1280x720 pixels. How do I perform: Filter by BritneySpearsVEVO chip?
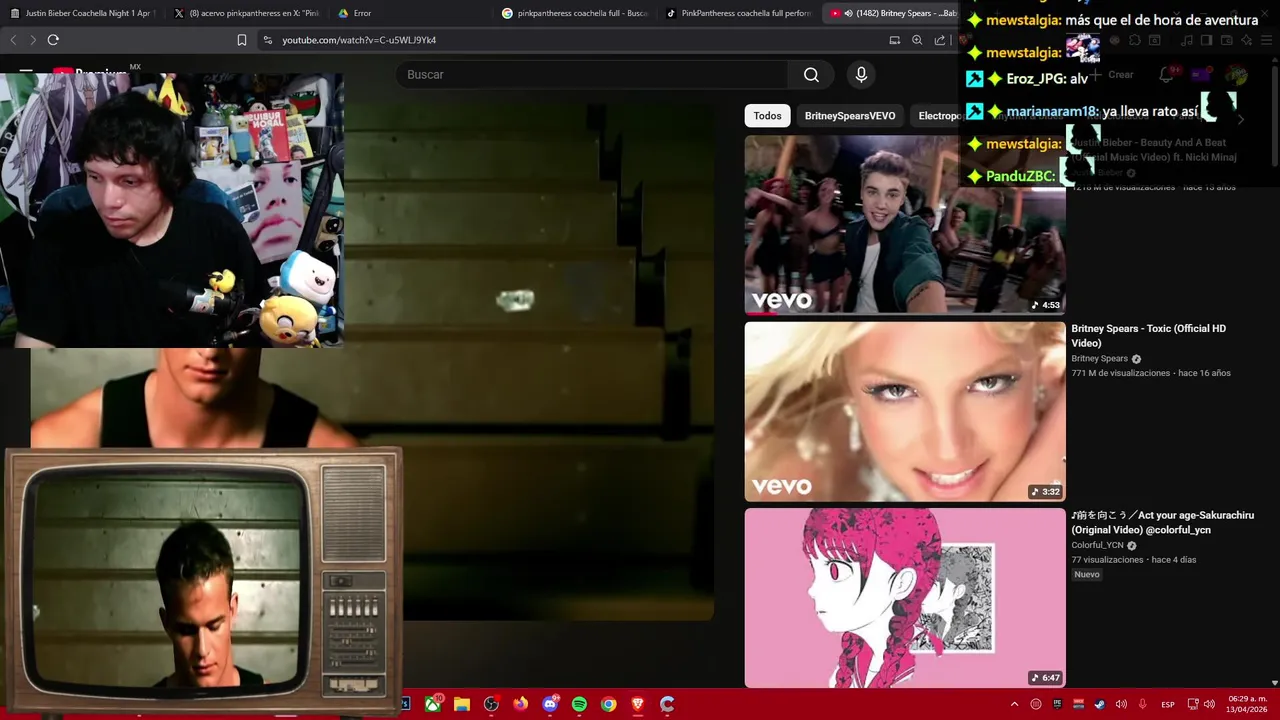pyautogui.click(x=850, y=116)
